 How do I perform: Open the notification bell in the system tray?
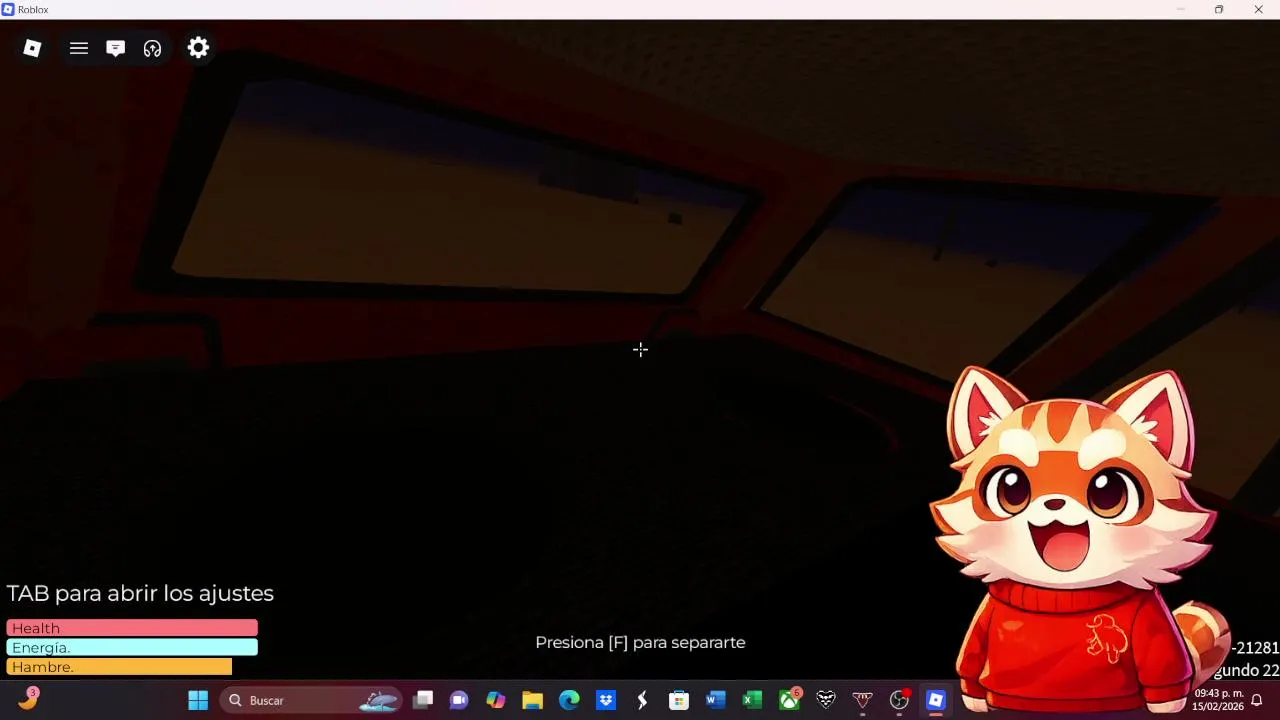tap(1257, 700)
